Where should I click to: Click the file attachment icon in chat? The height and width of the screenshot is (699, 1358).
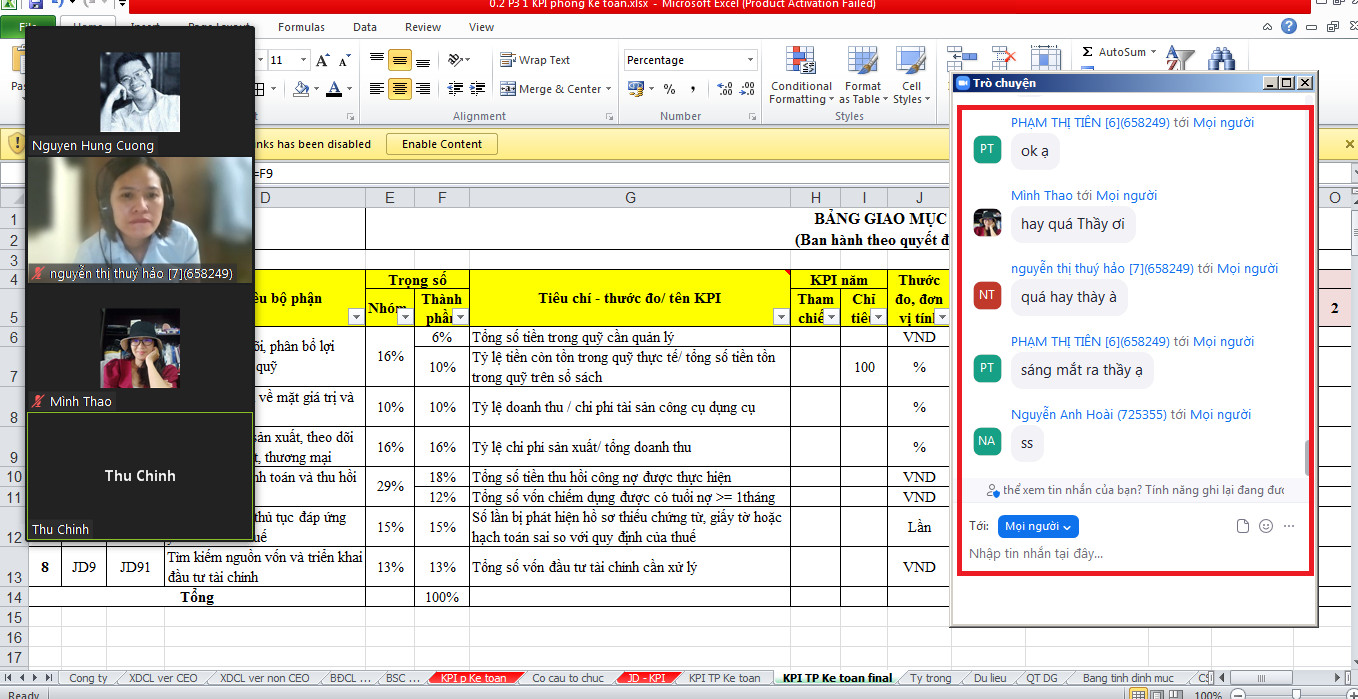pyautogui.click(x=1243, y=526)
